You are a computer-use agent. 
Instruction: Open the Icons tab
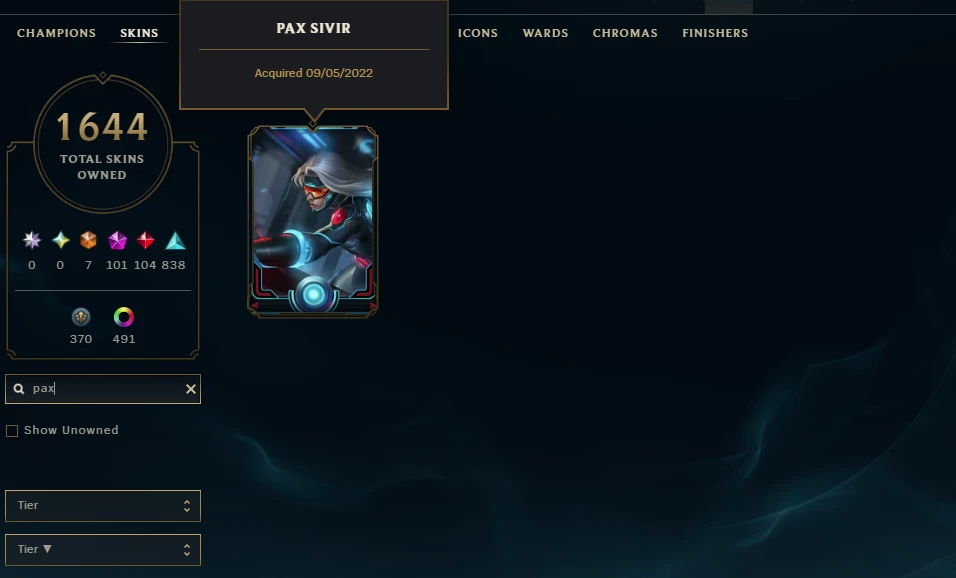pyautogui.click(x=478, y=33)
